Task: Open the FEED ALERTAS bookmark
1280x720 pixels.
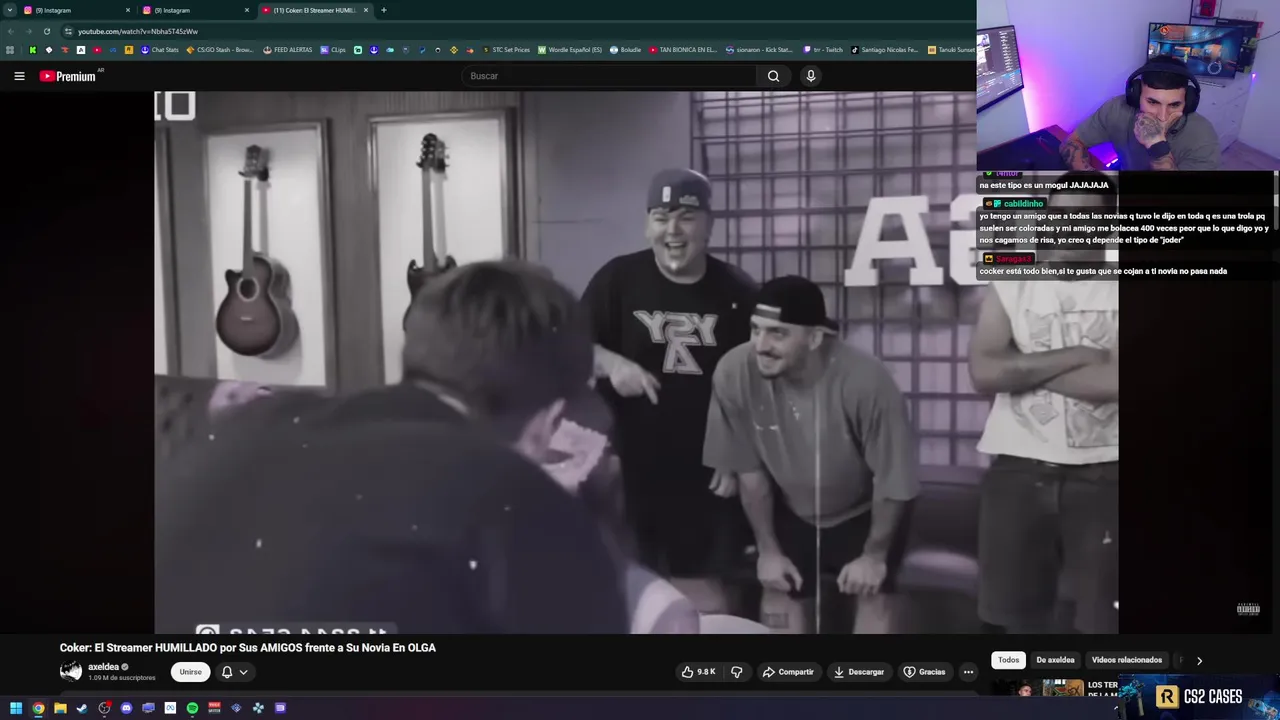Action: tap(288, 50)
